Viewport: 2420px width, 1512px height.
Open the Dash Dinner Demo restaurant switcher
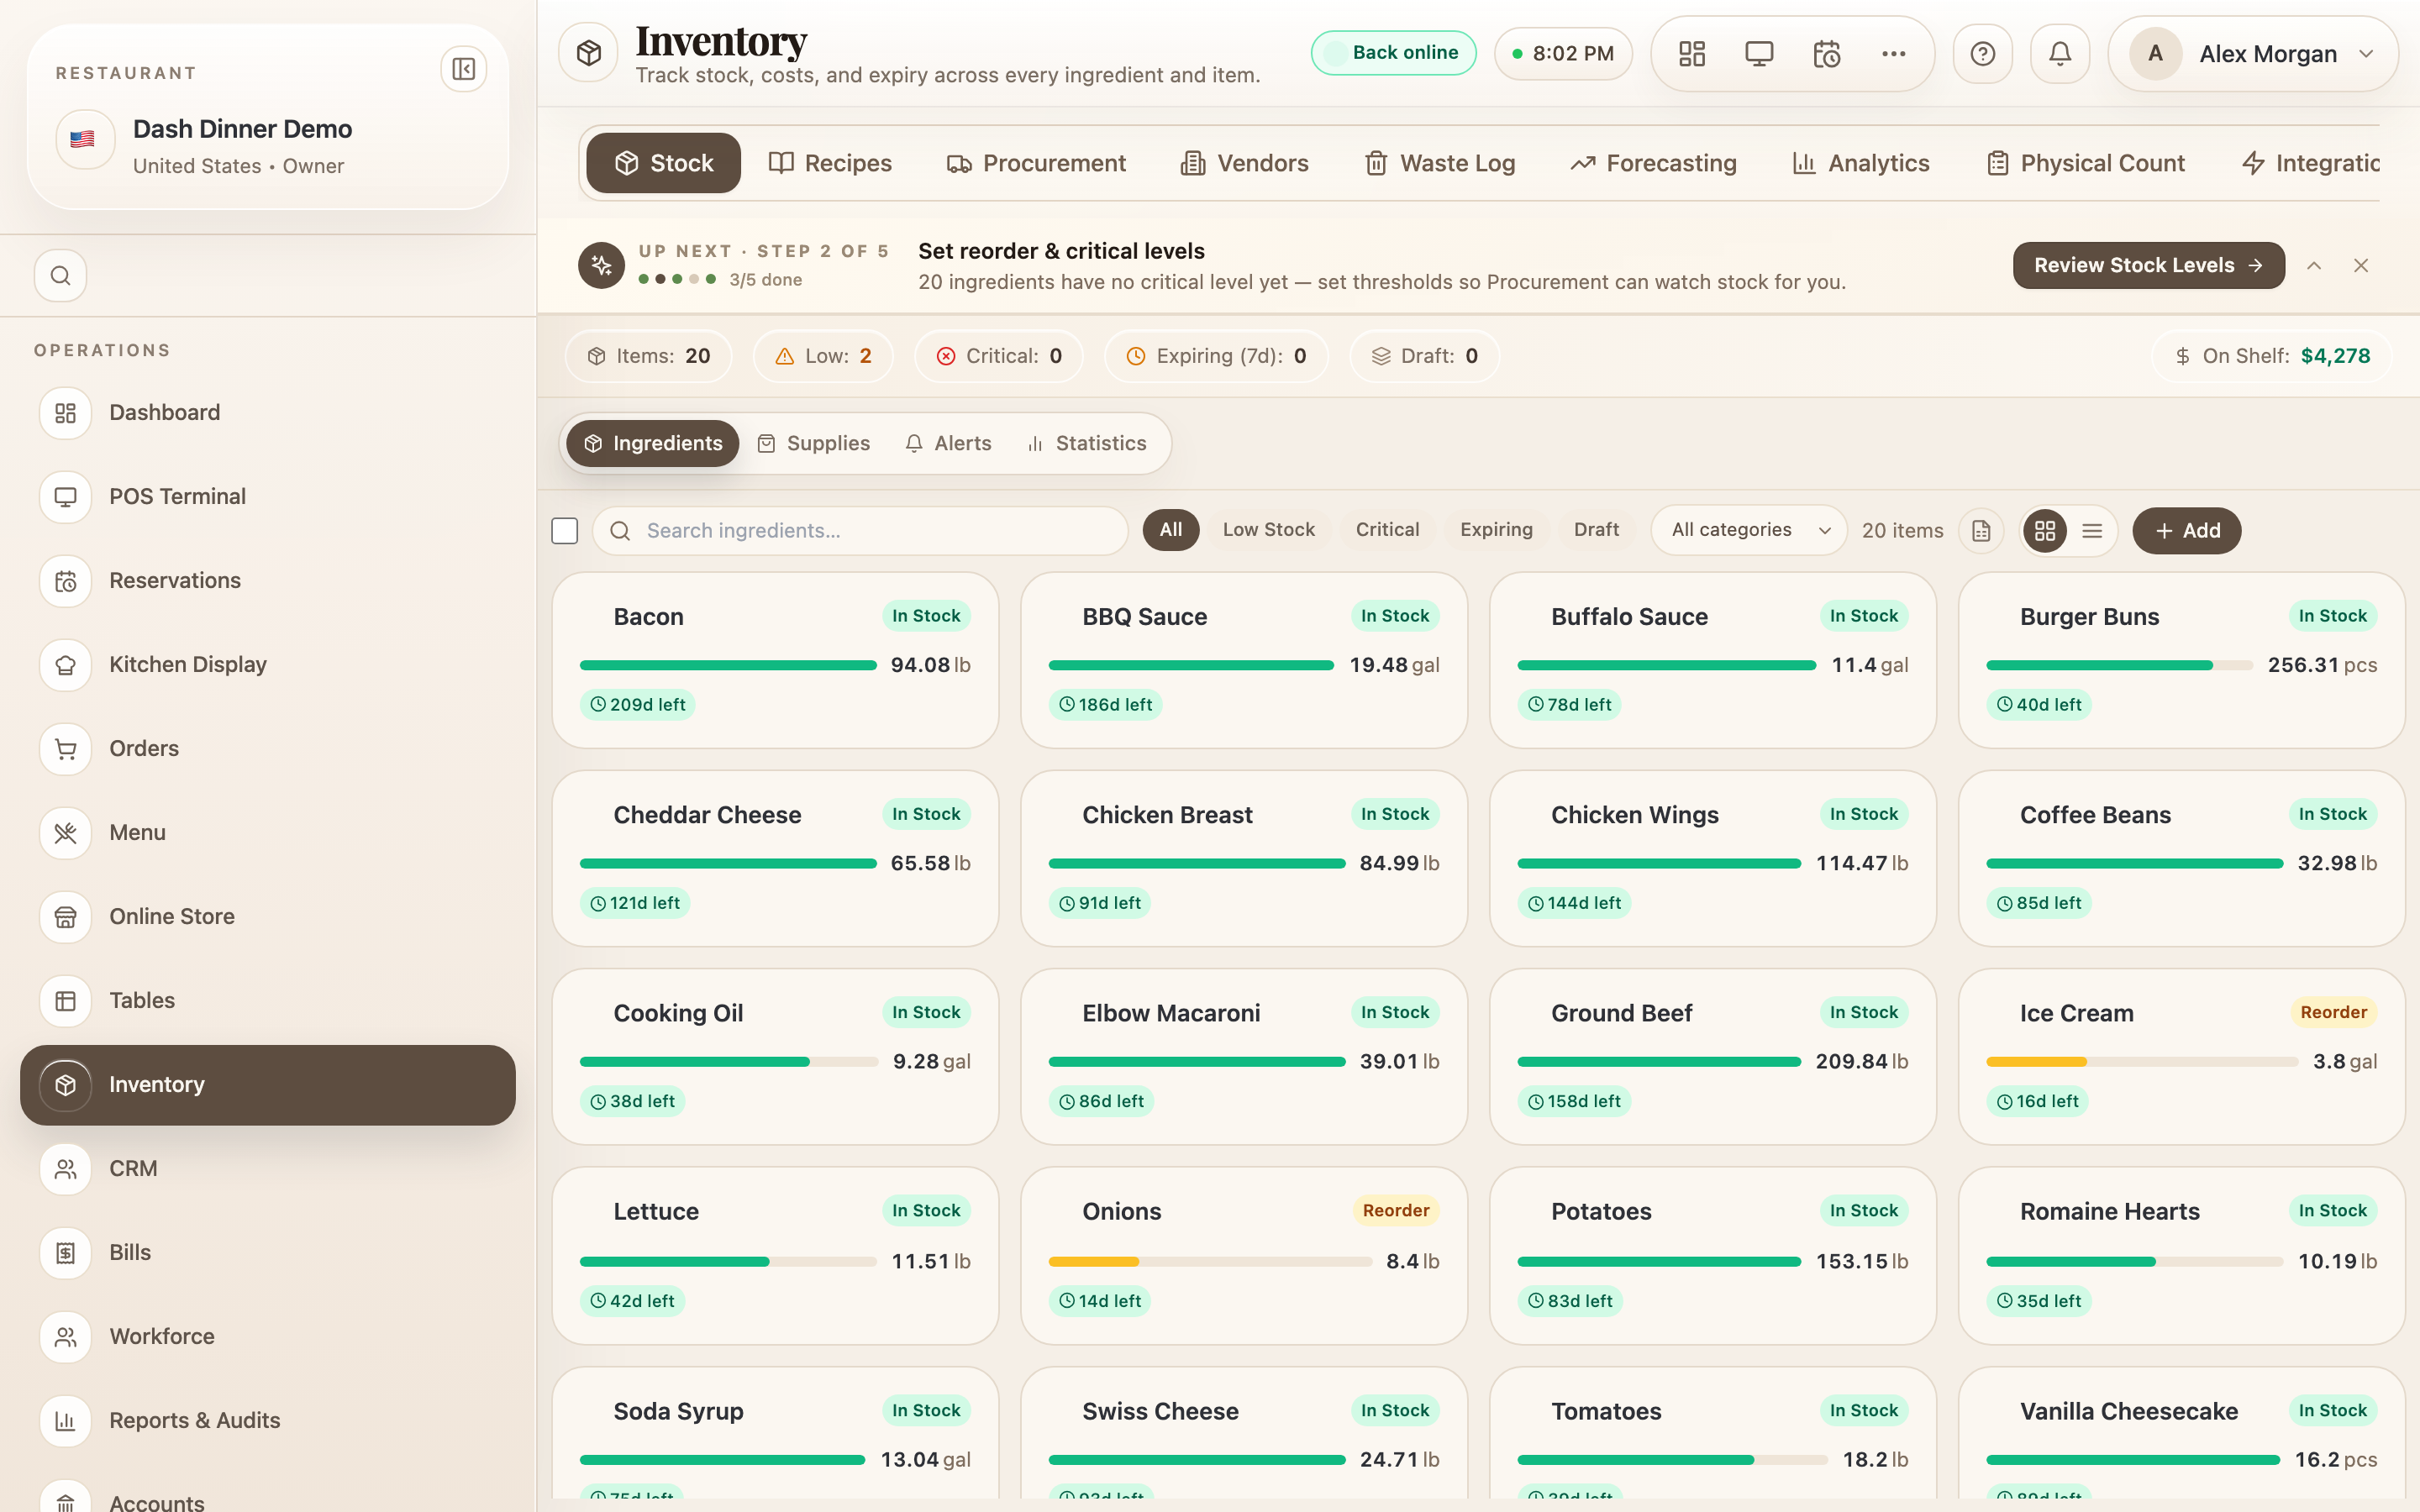coord(267,146)
